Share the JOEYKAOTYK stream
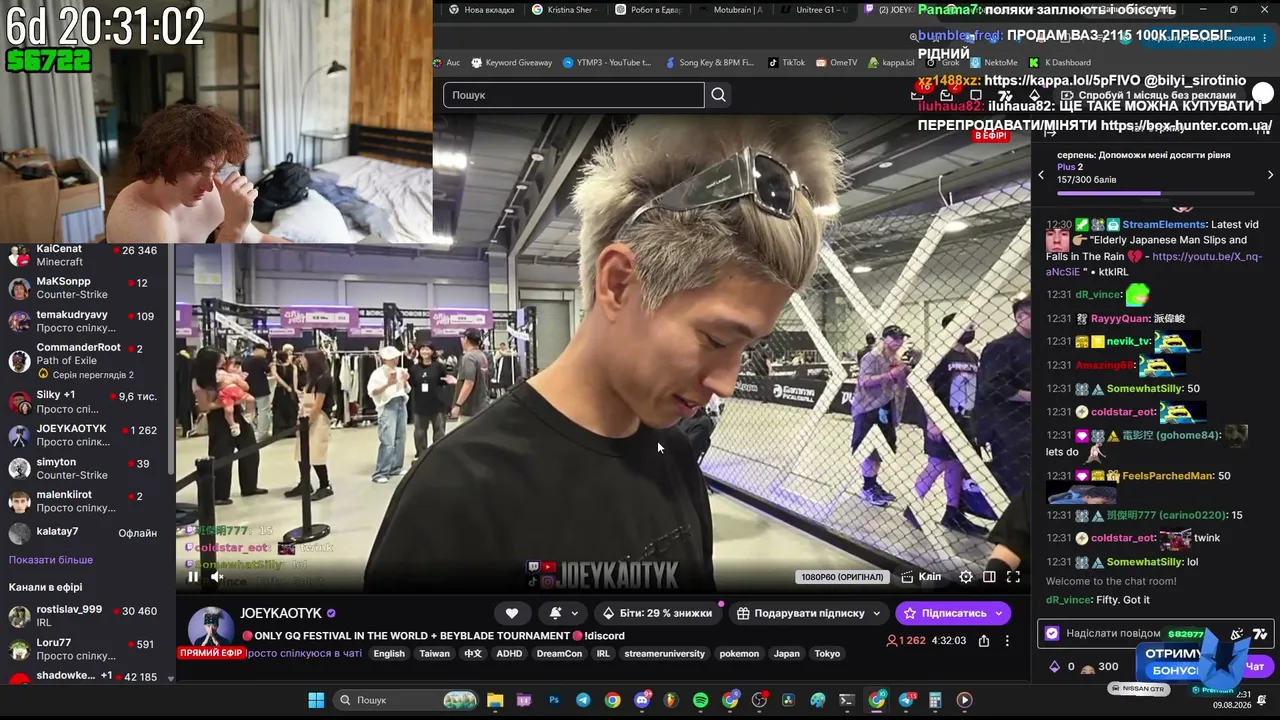 coord(984,641)
